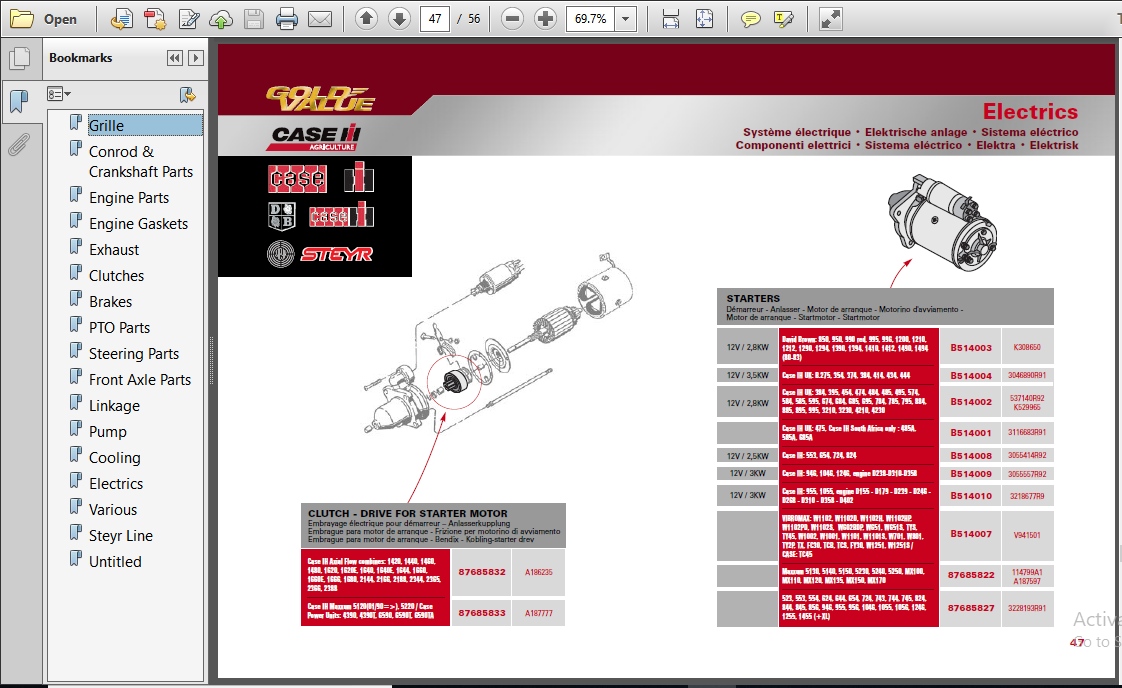Zoom out with the minus button
This screenshot has width=1122, height=688.
tap(512, 19)
